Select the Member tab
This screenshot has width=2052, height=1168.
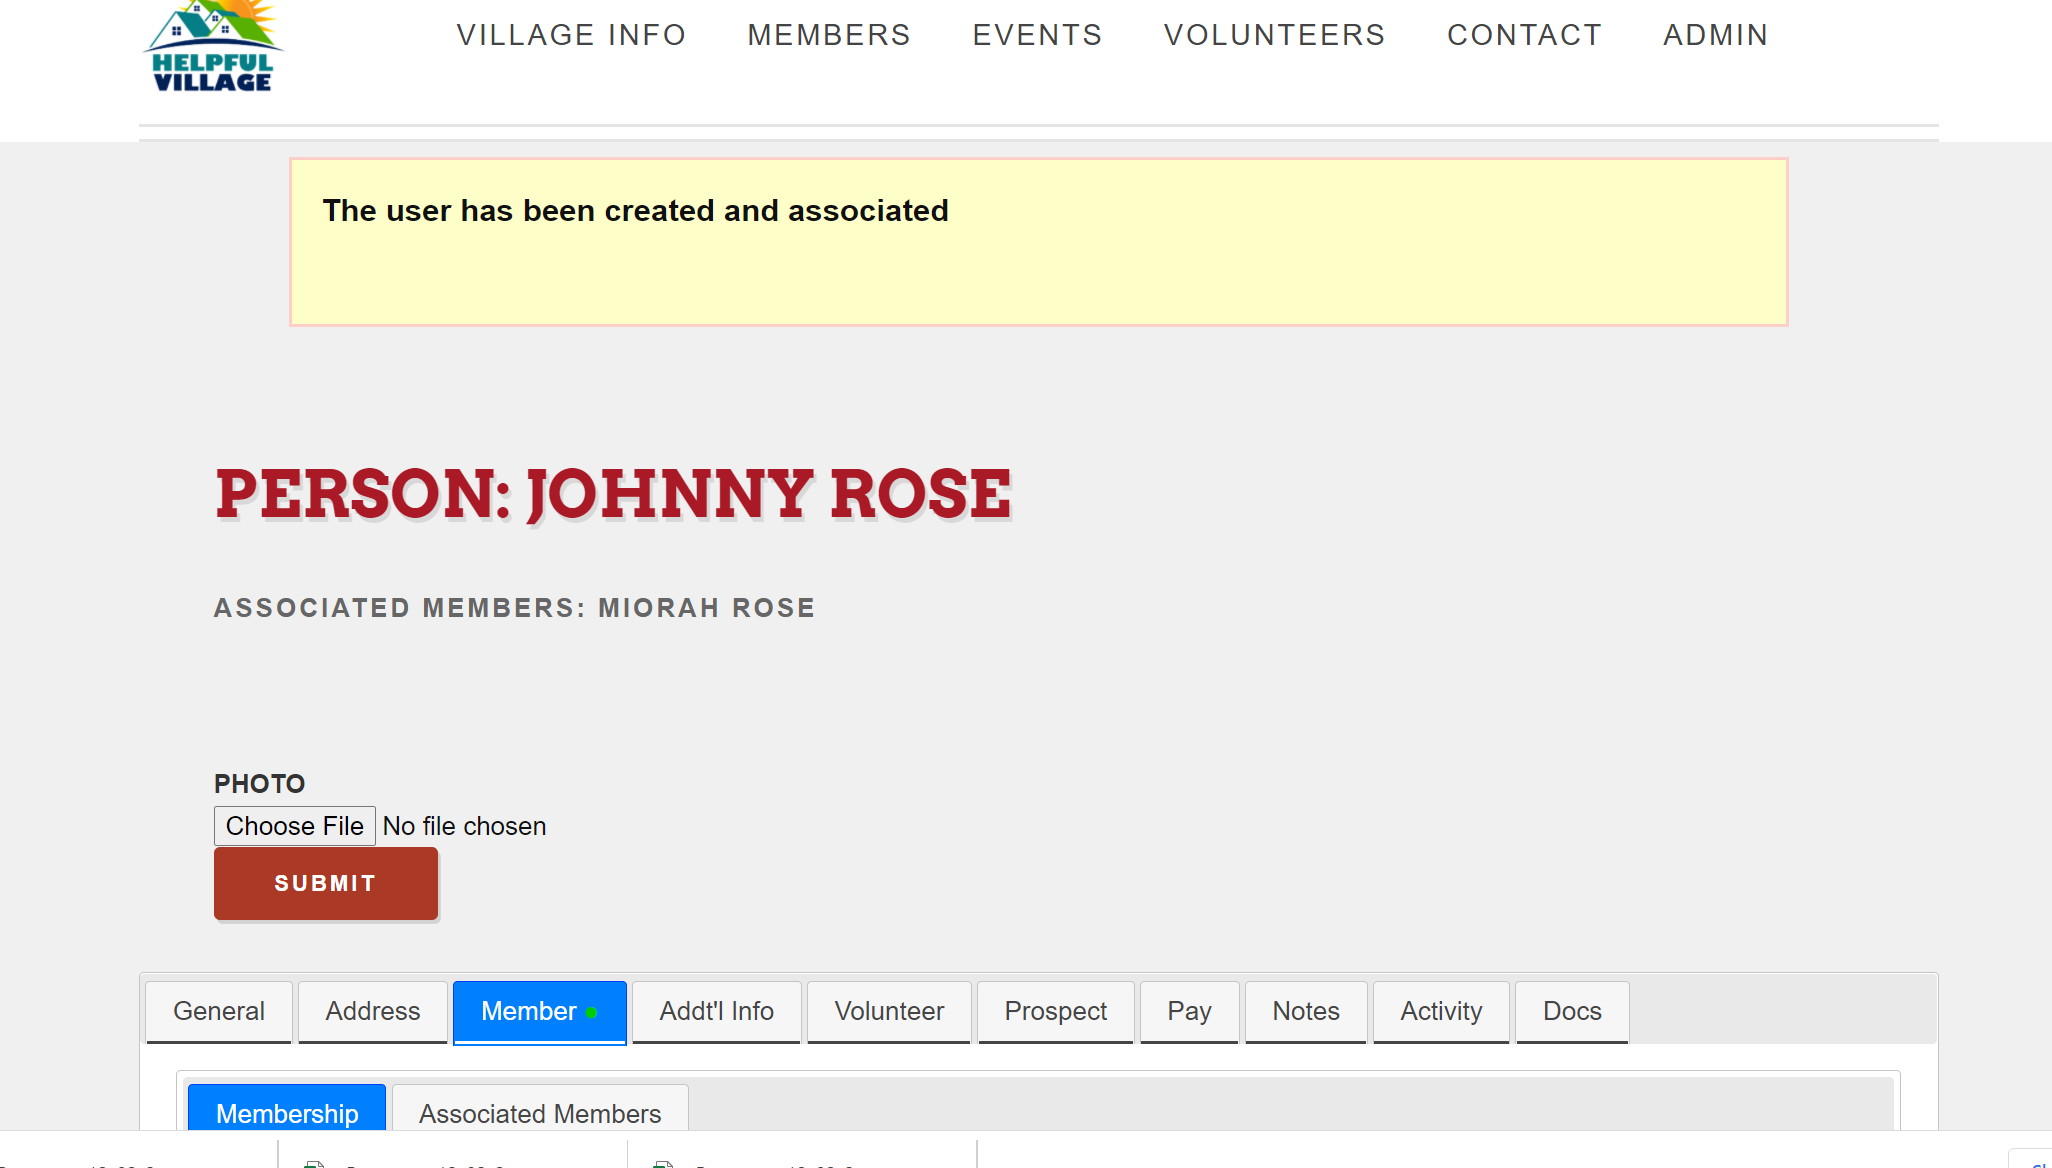540,1012
